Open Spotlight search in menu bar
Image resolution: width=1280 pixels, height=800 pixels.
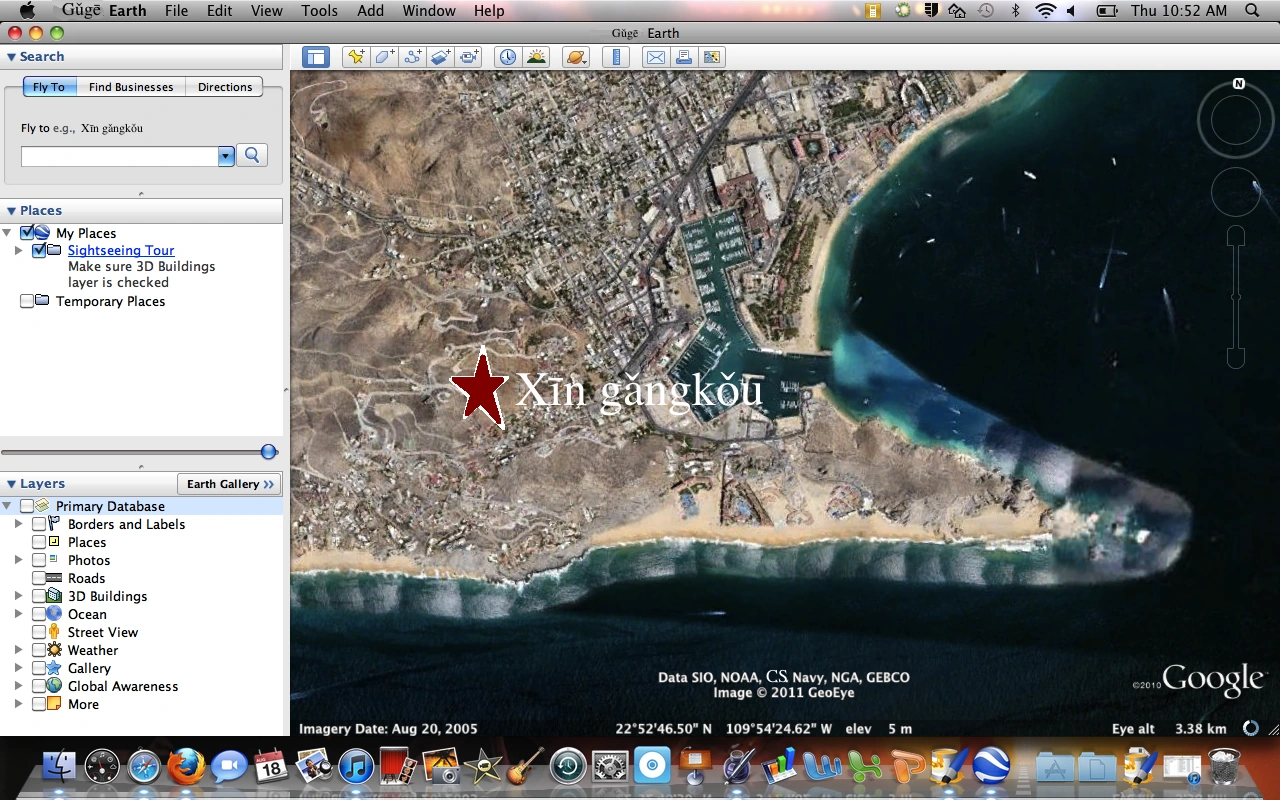(x=1252, y=11)
